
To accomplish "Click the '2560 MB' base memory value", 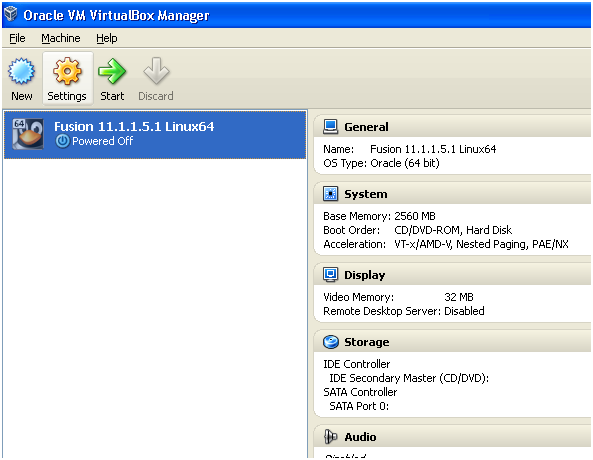I will click(415, 216).
